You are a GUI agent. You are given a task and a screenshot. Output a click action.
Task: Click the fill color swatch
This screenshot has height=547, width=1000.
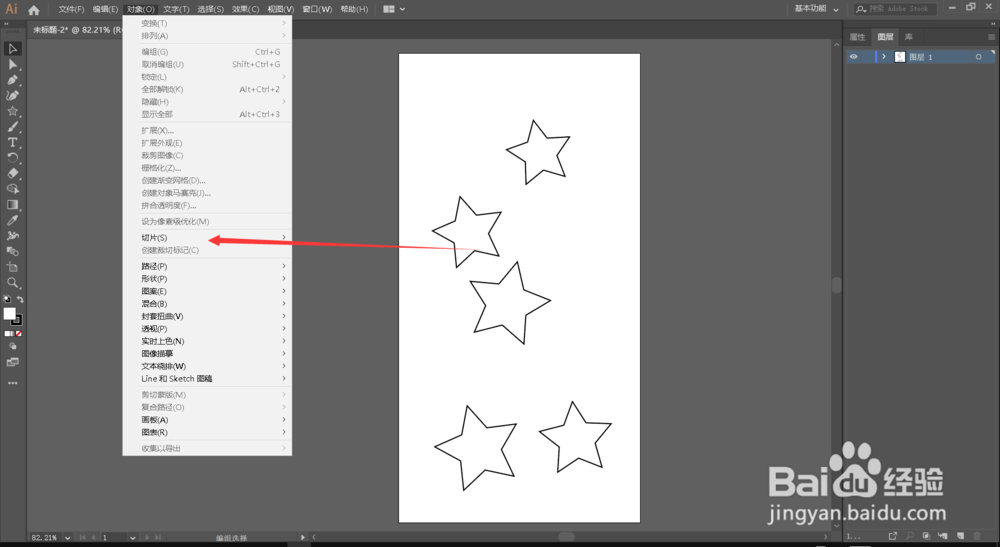(x=10, y=314)
